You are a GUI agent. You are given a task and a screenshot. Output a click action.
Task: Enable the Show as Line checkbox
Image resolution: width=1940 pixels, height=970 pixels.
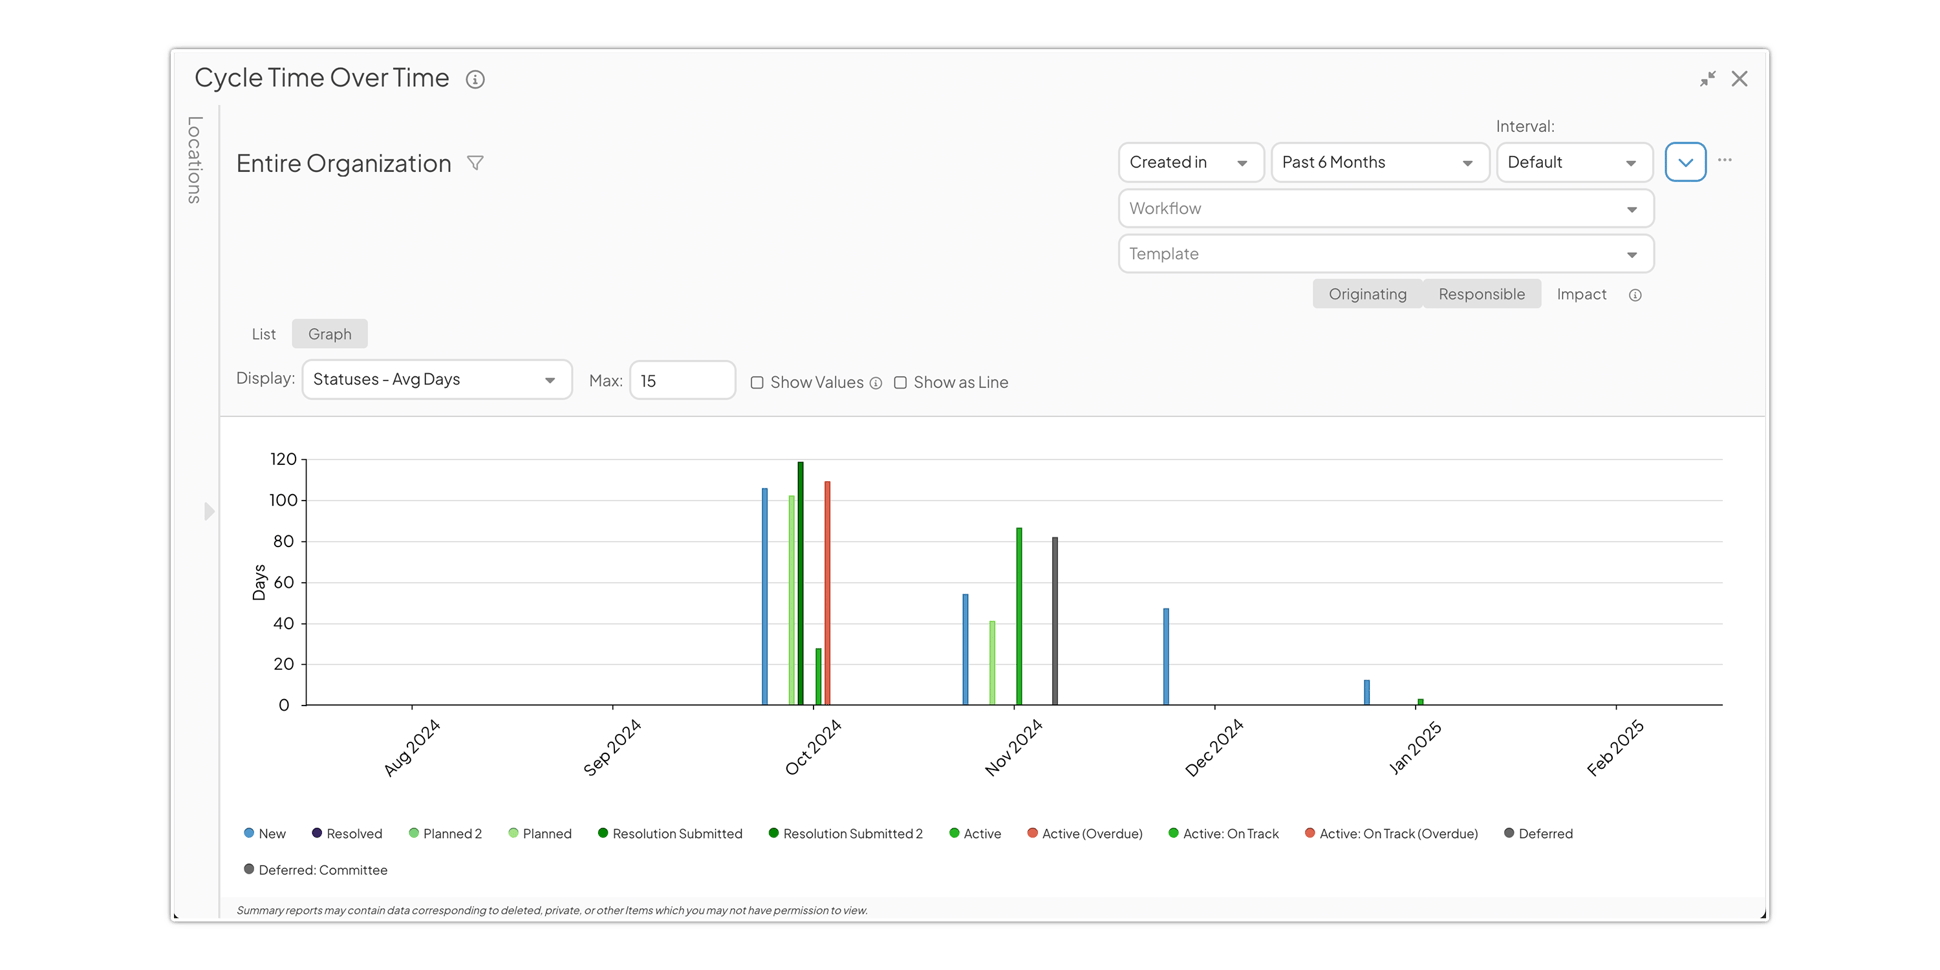[901, 382]
